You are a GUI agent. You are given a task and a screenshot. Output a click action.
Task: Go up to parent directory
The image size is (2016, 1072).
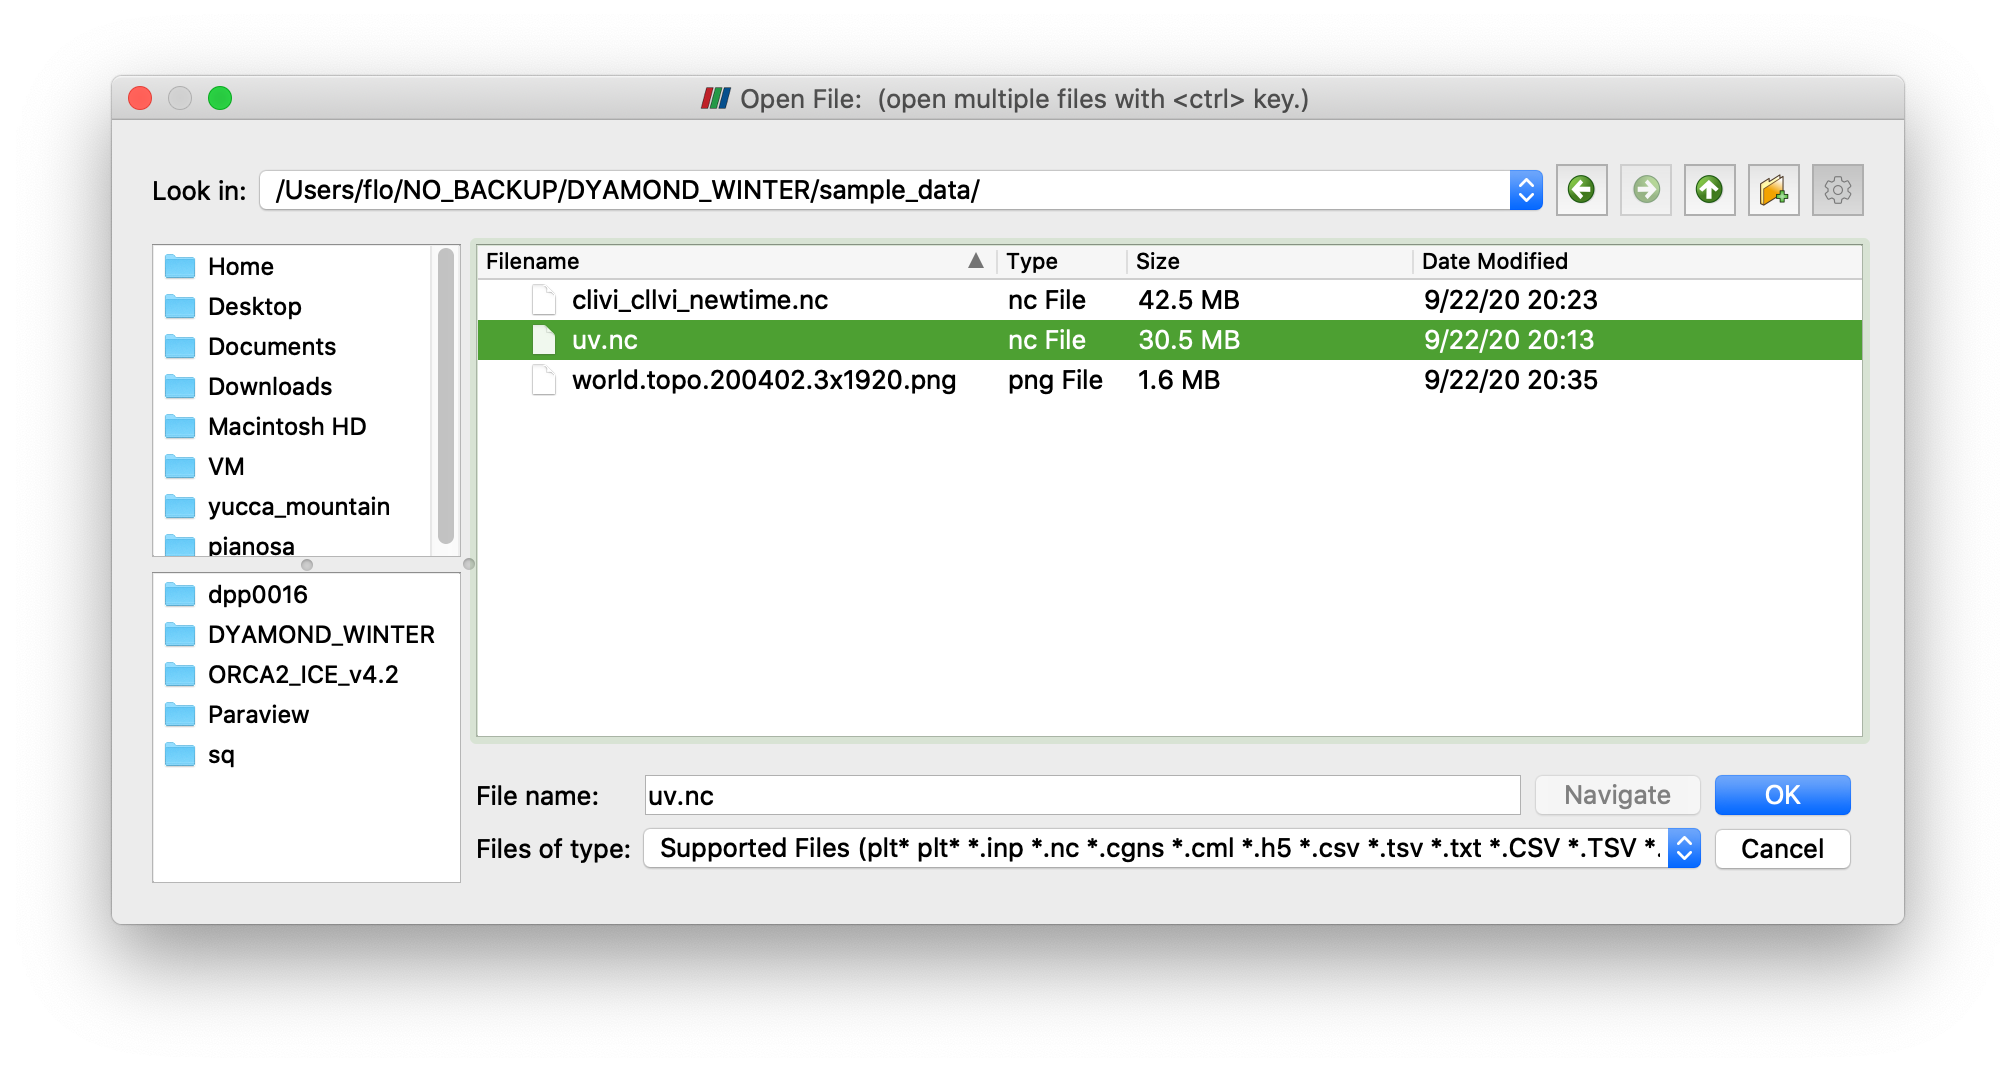1709,190
